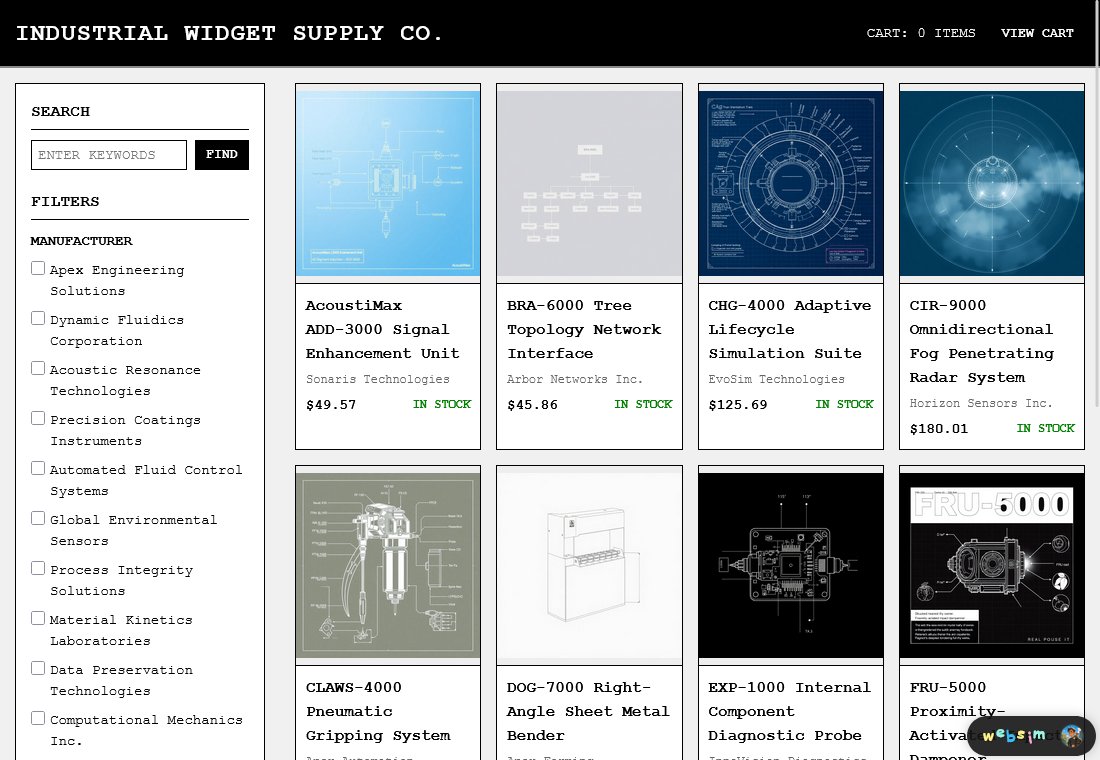Enable the Dynamic Fluidics Corporation filter
This screenshot has width=1100, height=760.
38,318
